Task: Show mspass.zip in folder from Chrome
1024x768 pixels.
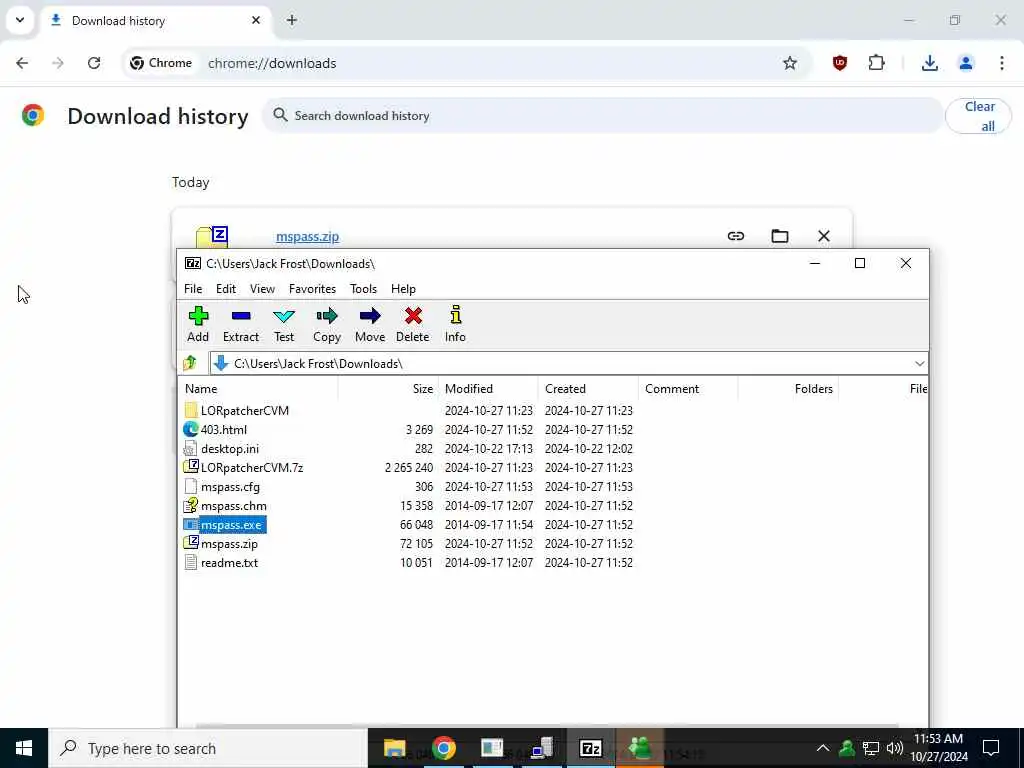Action: click(780, 236)
